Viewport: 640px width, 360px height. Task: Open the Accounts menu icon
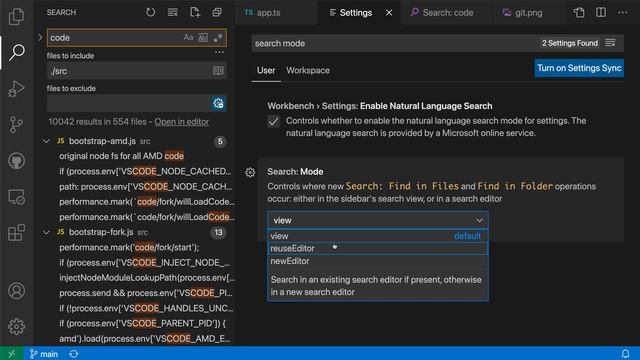(16, 291)
